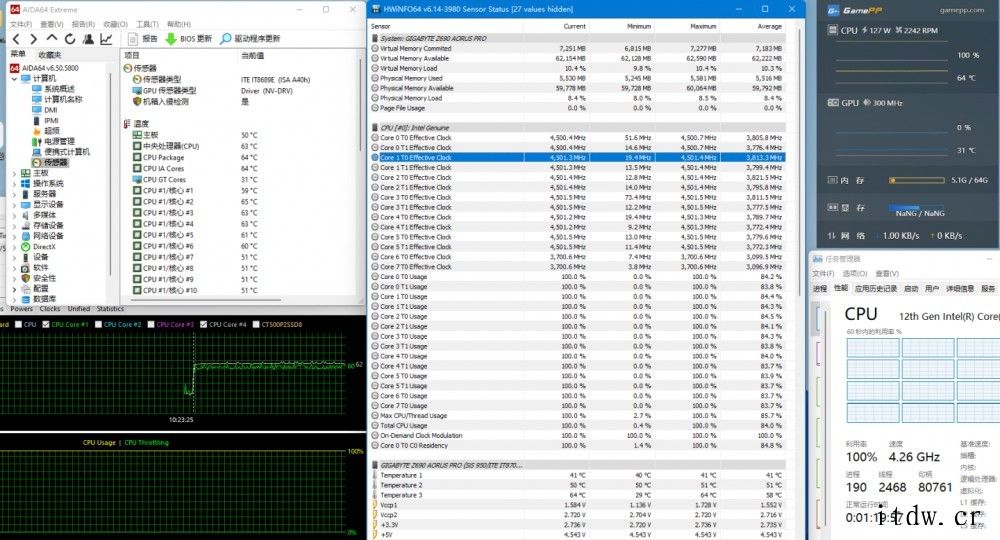The image size is (1000, 540).
Task: Open the 文件(F) menu in AIDA64
Action: pos(20,24)
